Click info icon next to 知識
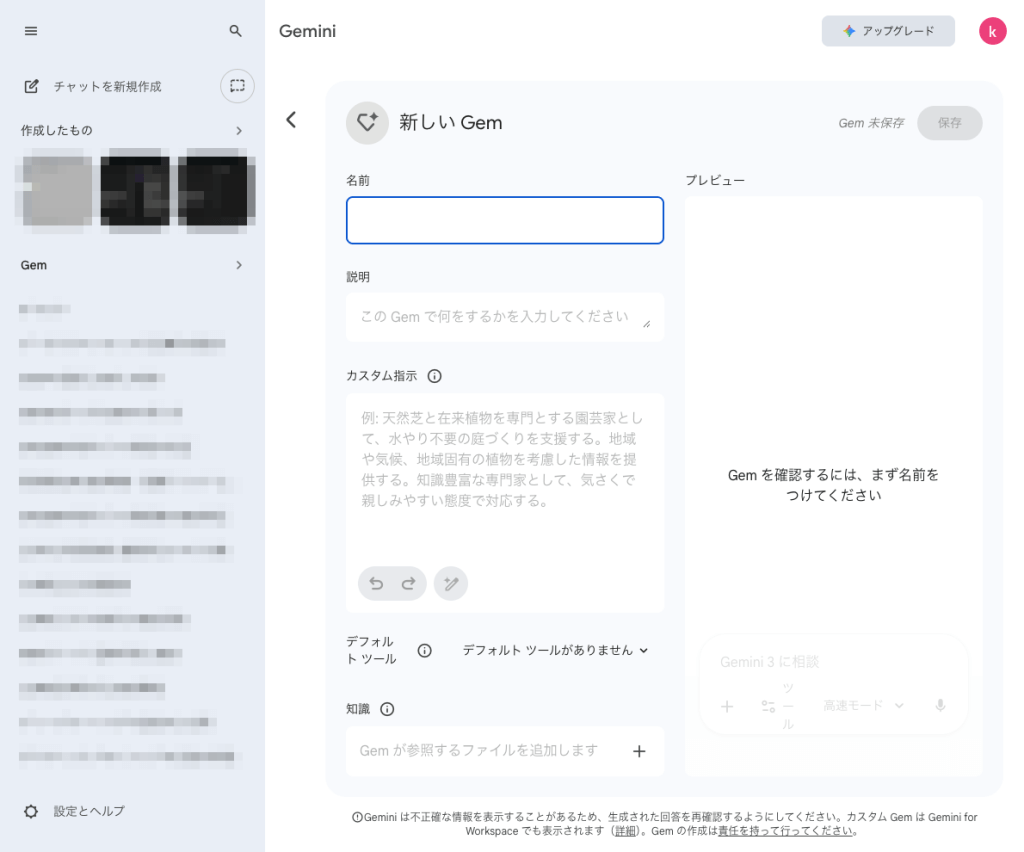 click(387, 709)
